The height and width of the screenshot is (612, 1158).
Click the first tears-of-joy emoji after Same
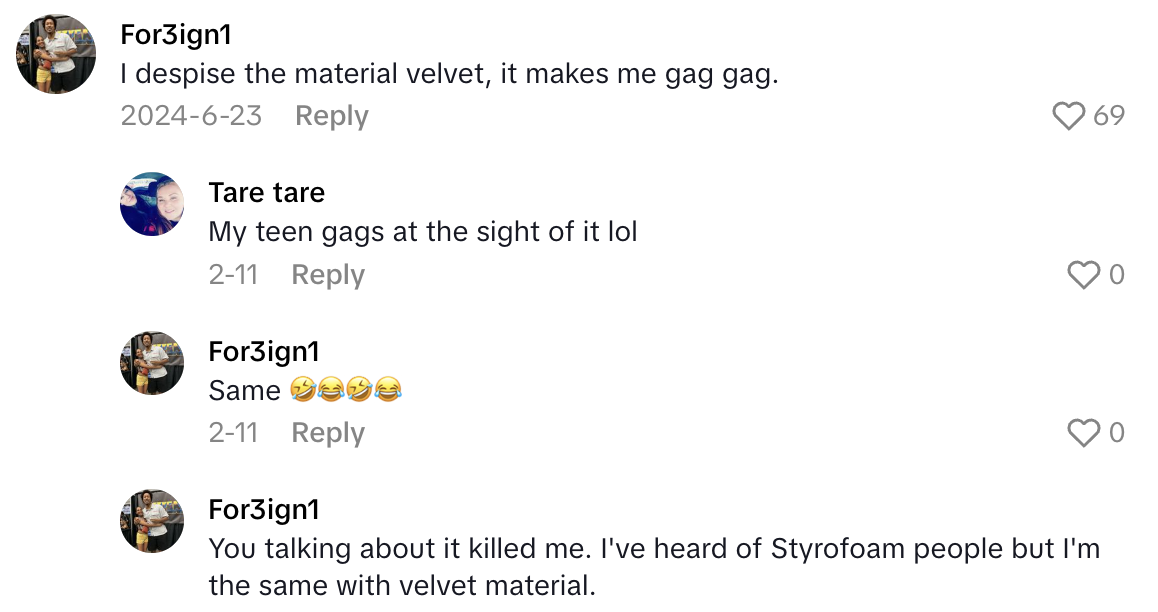(331, 389)
